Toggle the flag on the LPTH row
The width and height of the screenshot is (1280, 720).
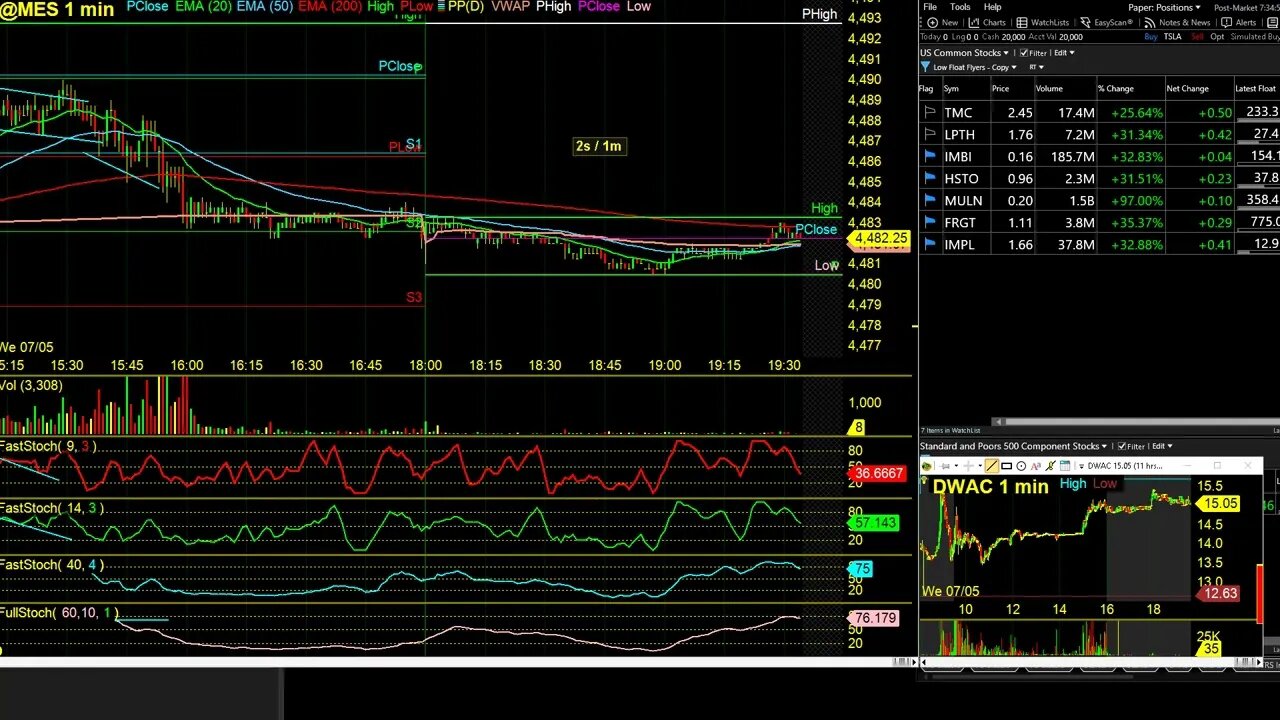[x=930, y=135]
